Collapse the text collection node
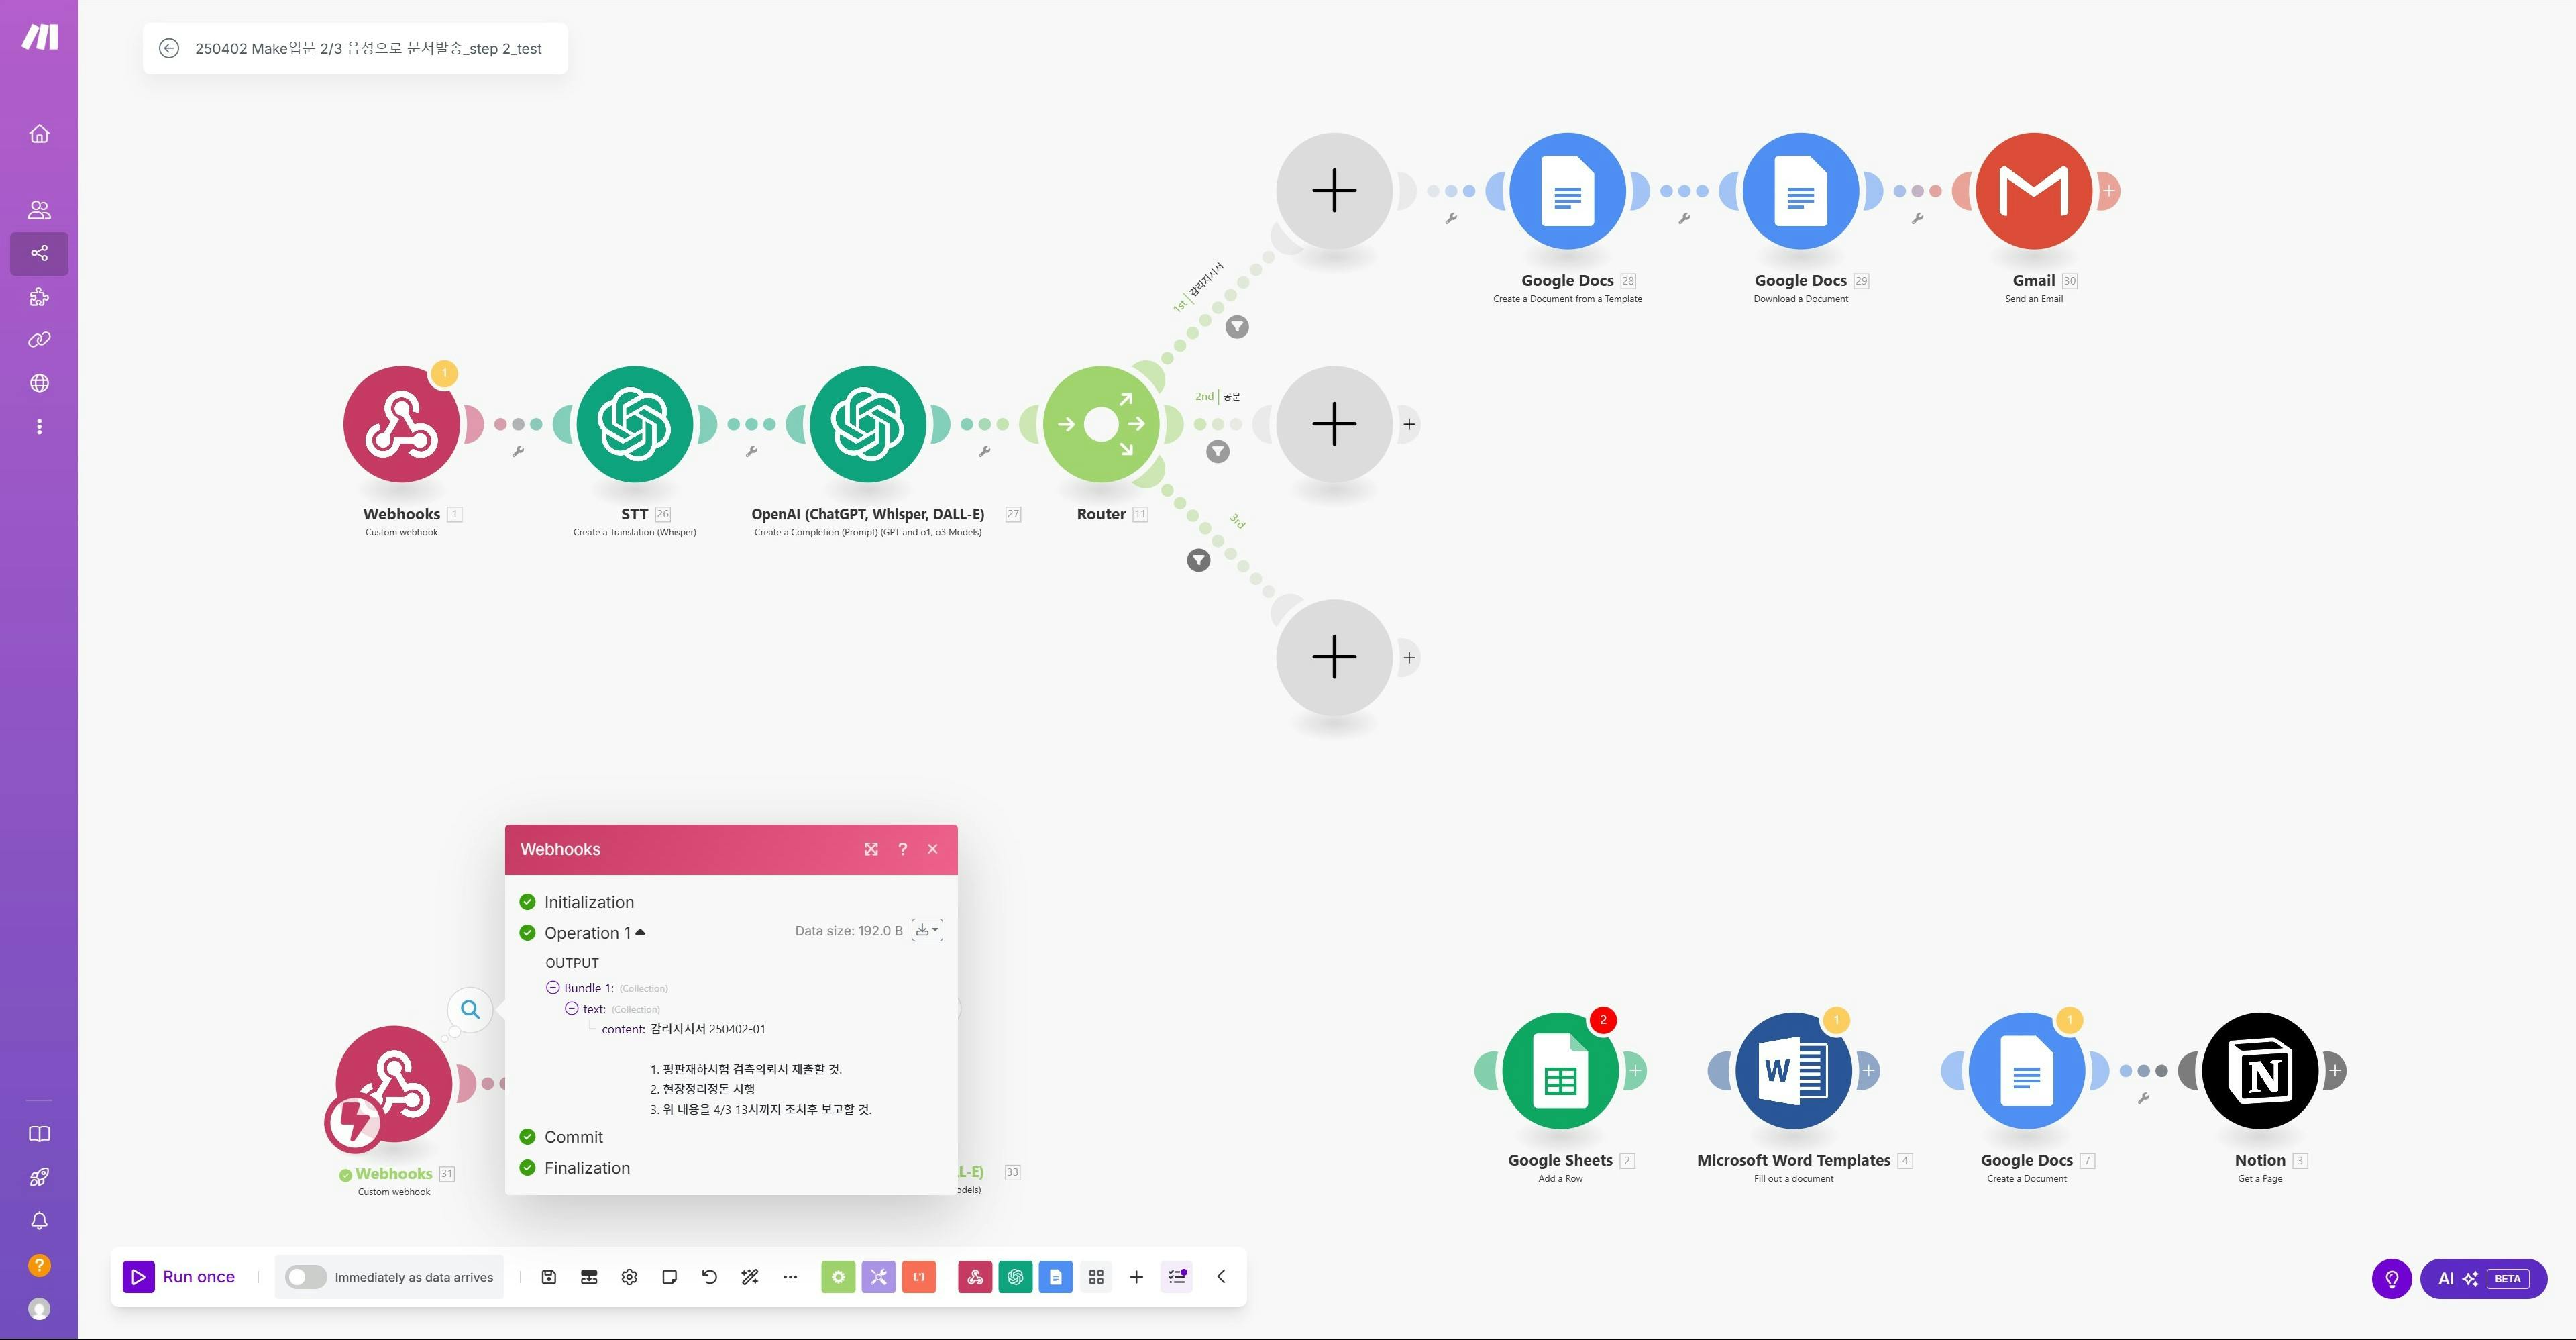The image size is (2576, 1340). point(572,1009)
